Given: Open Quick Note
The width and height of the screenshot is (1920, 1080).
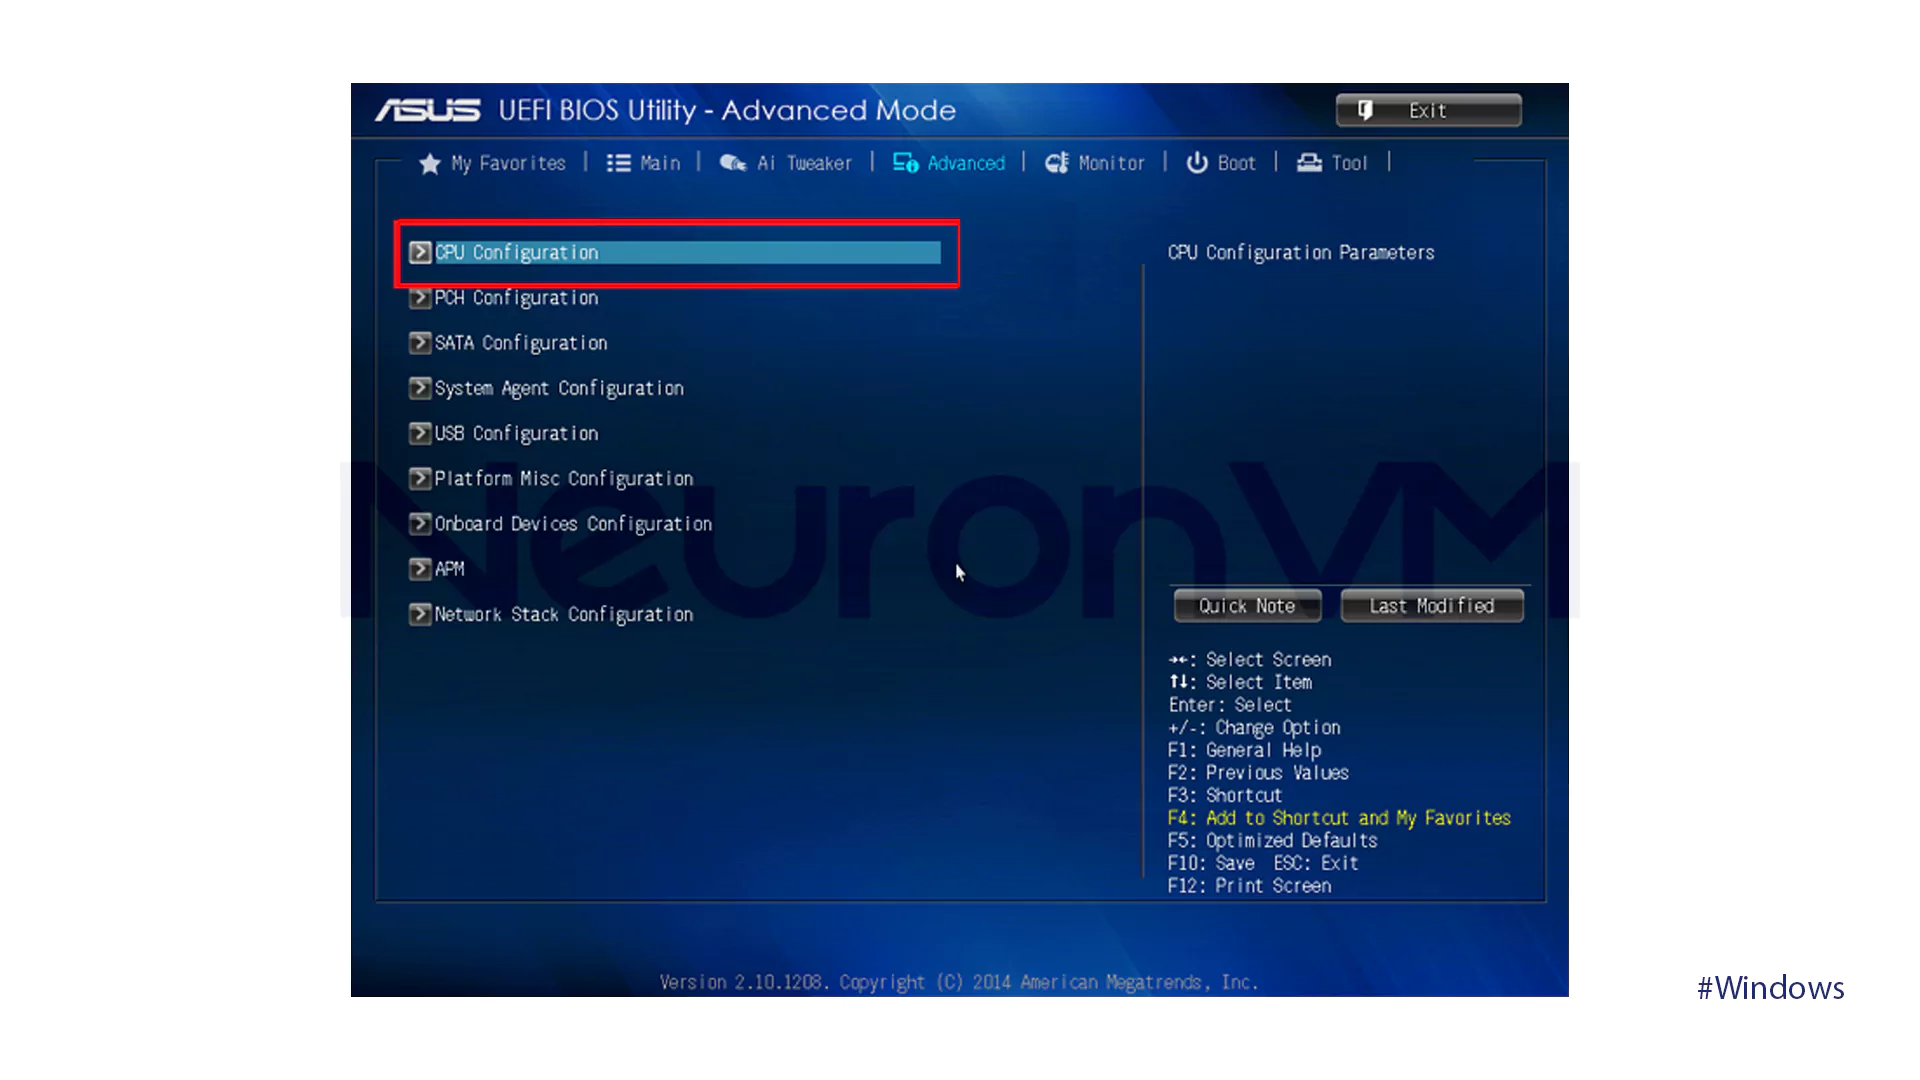Looking at the screenshot, I should click(1247, 606).
